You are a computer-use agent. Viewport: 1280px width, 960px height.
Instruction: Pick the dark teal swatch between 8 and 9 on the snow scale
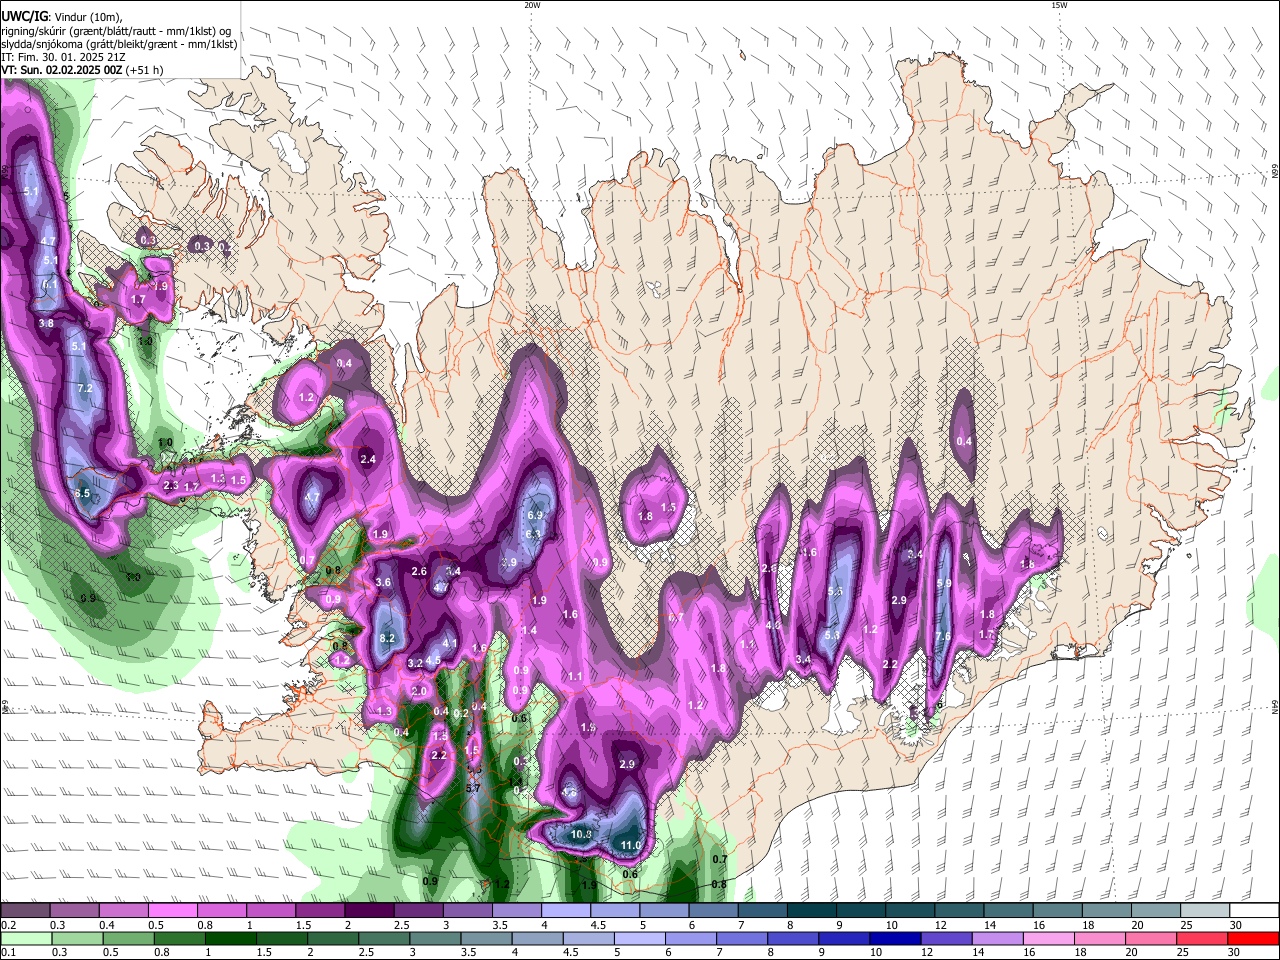(x=812, y=911)
